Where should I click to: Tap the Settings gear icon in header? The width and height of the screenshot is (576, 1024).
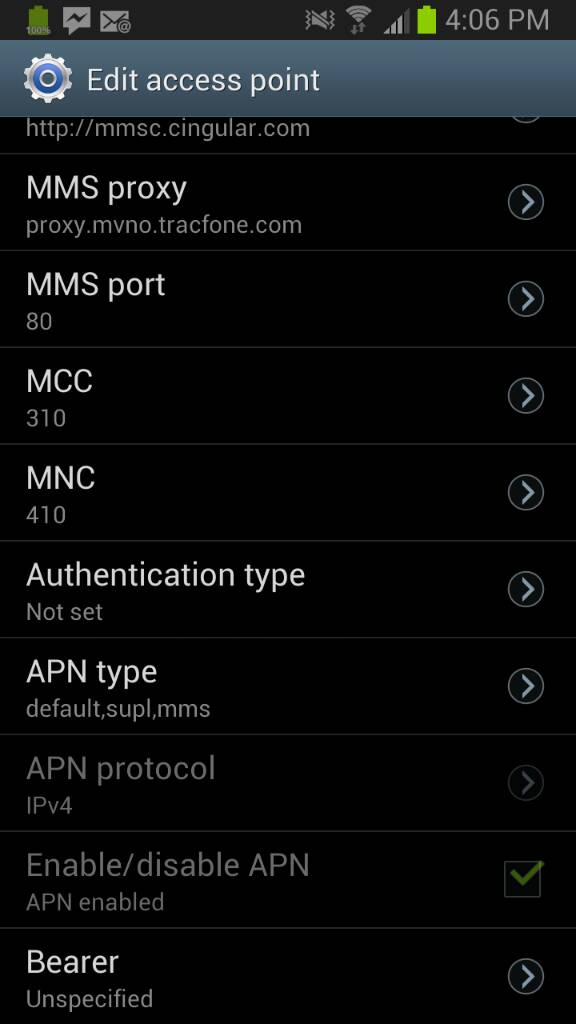click(x=48, y=79)
